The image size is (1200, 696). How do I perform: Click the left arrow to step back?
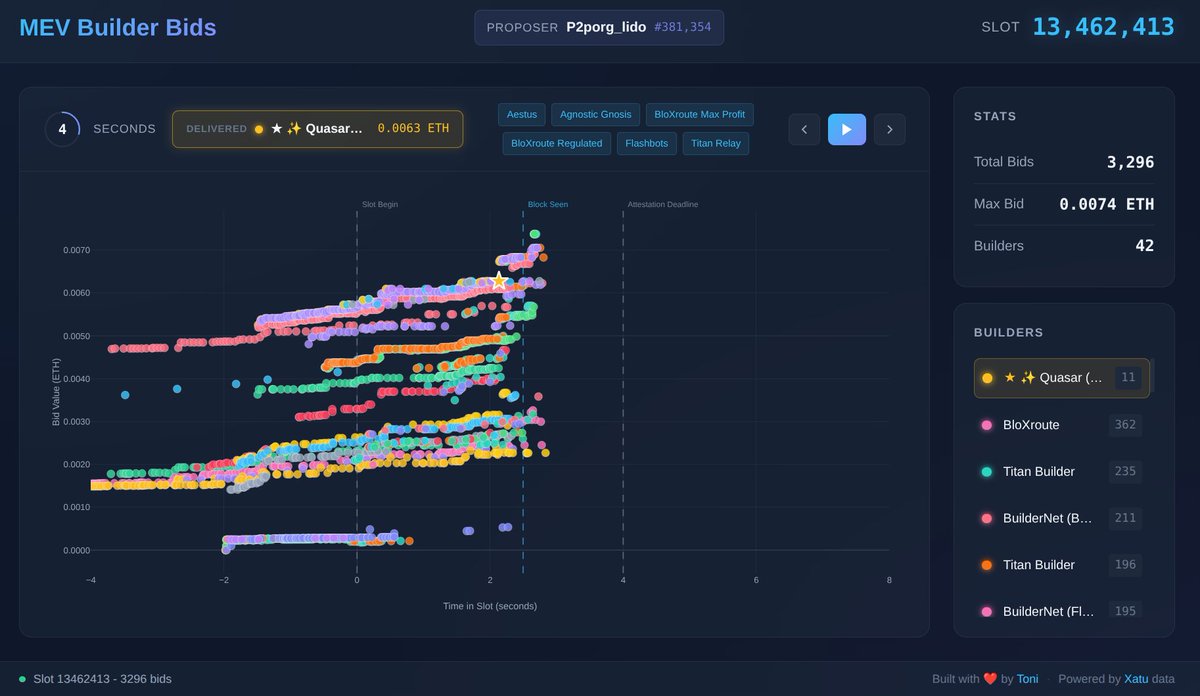point(804,129)
